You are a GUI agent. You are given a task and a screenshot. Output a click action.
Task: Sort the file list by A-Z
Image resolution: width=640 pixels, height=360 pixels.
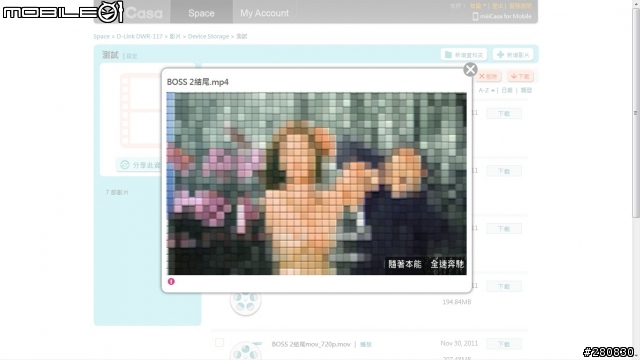click(487, 90)
